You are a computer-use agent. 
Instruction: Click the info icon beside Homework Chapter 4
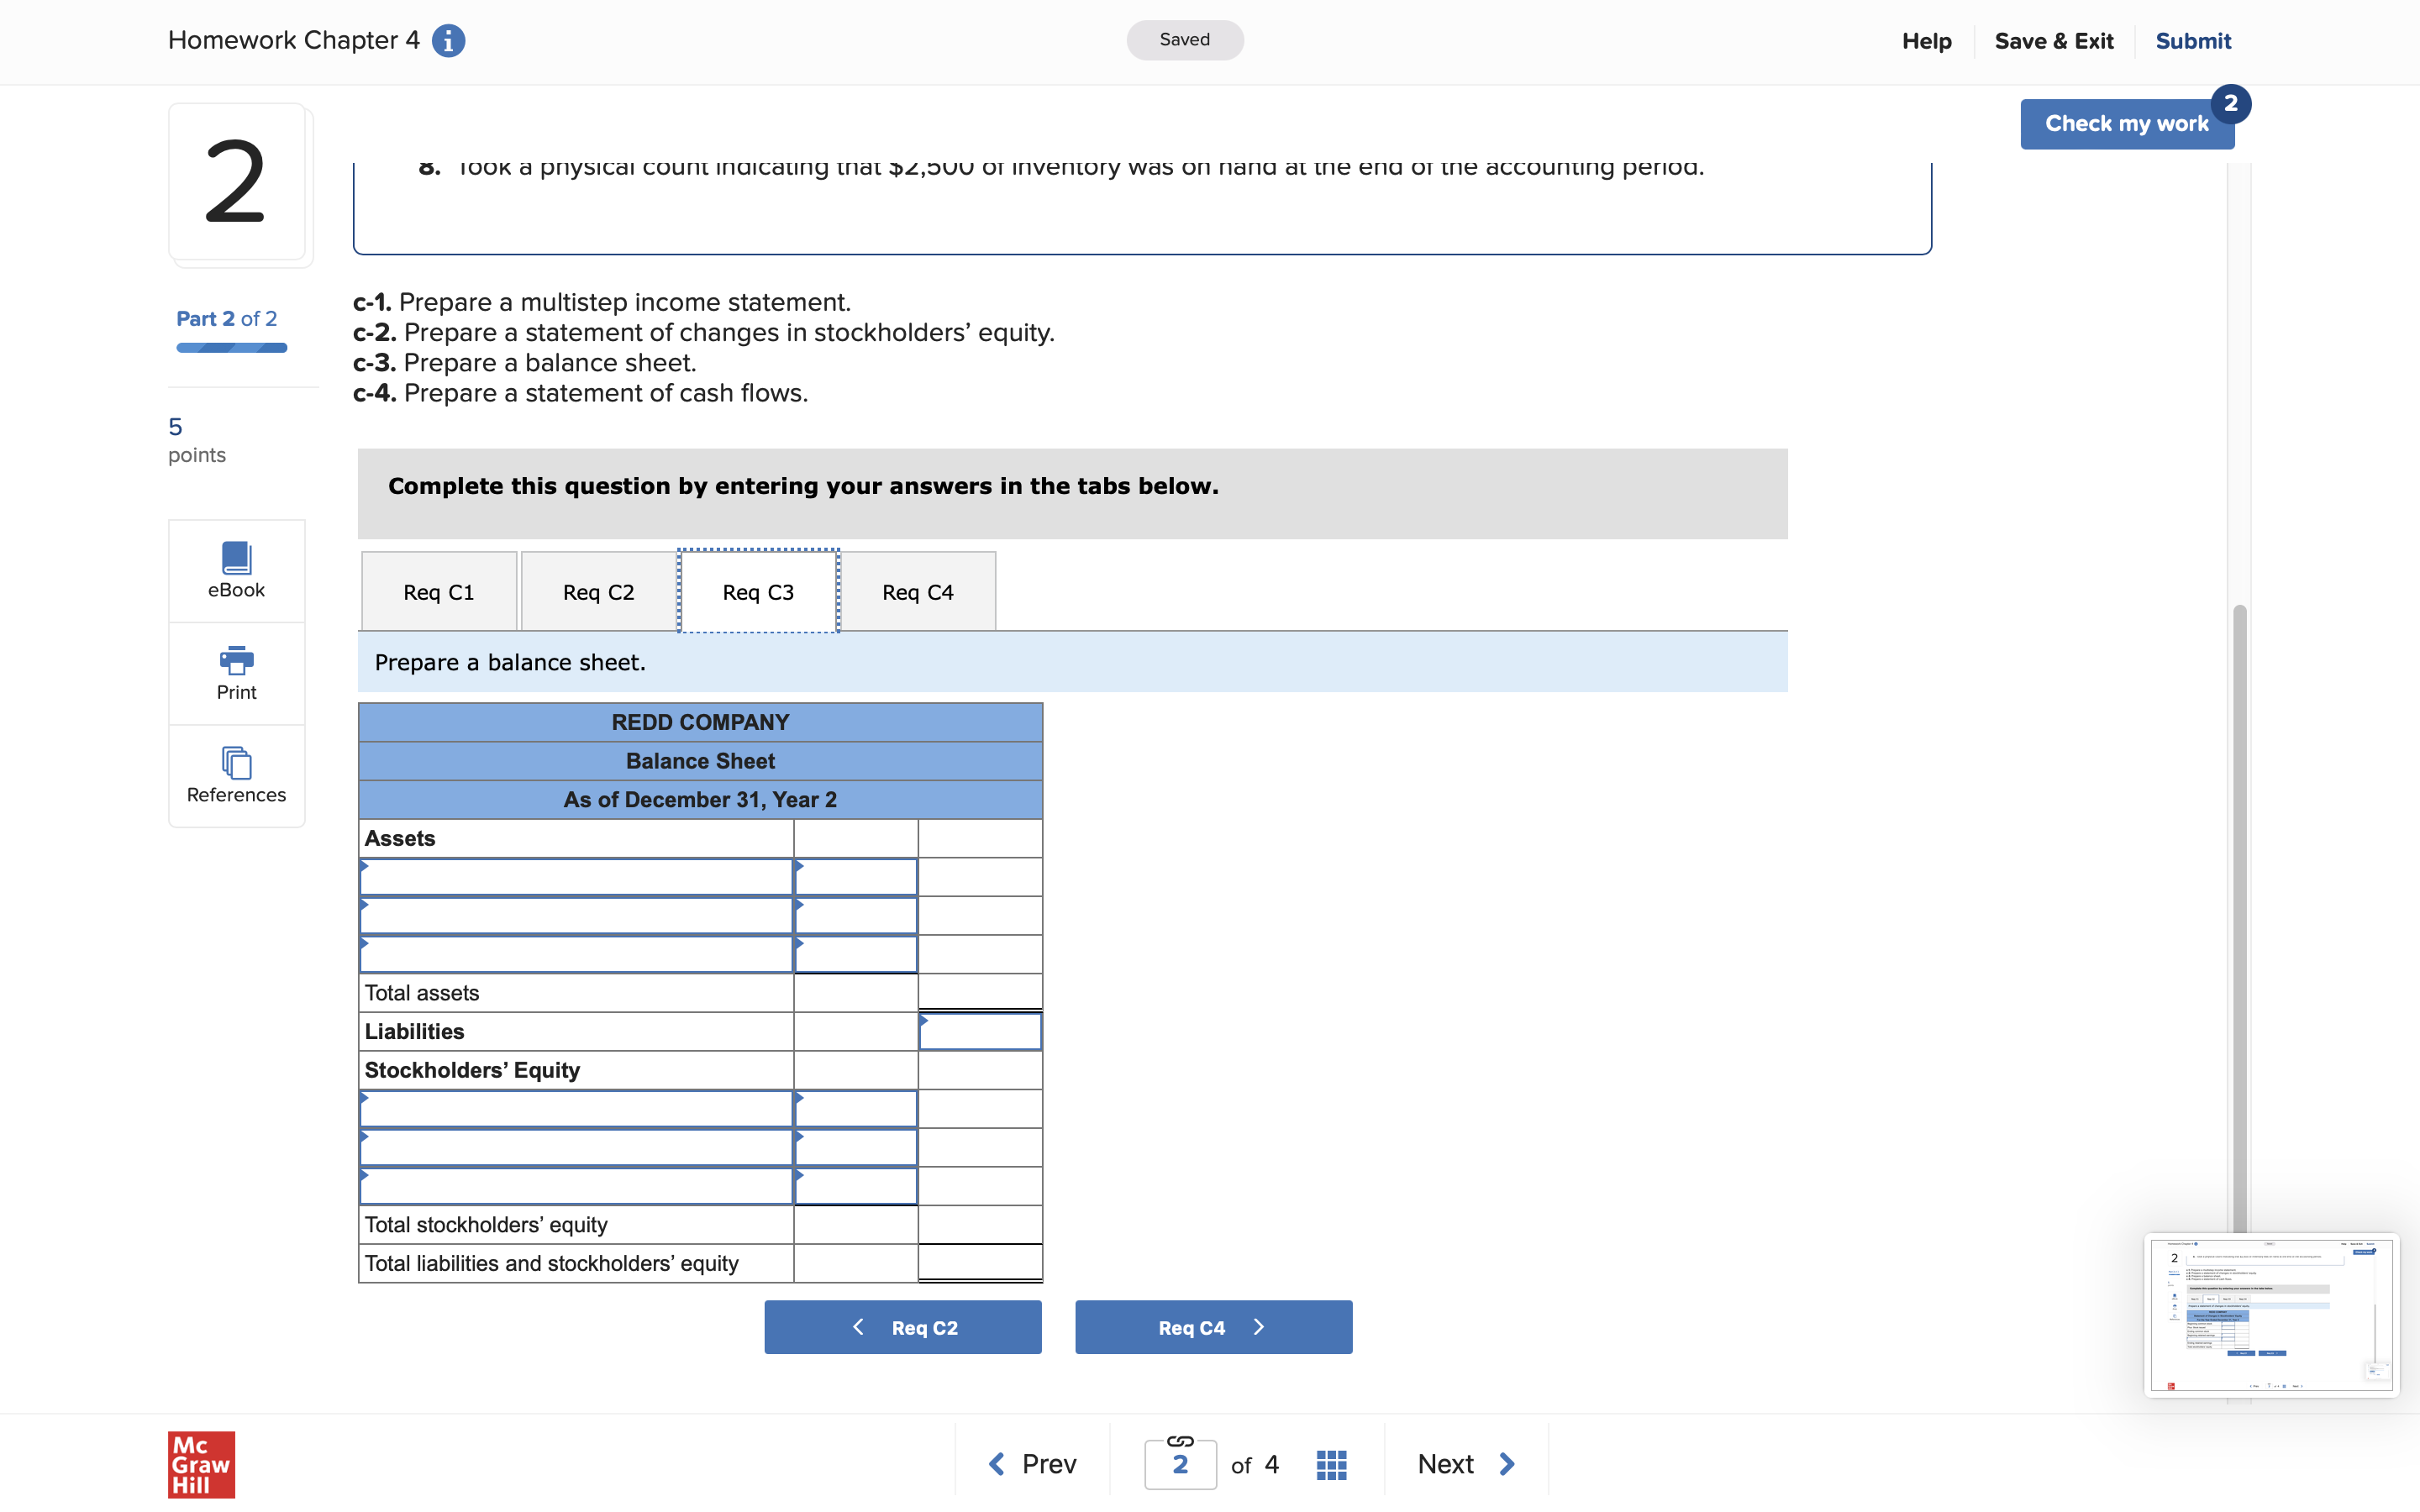[448, 41]
